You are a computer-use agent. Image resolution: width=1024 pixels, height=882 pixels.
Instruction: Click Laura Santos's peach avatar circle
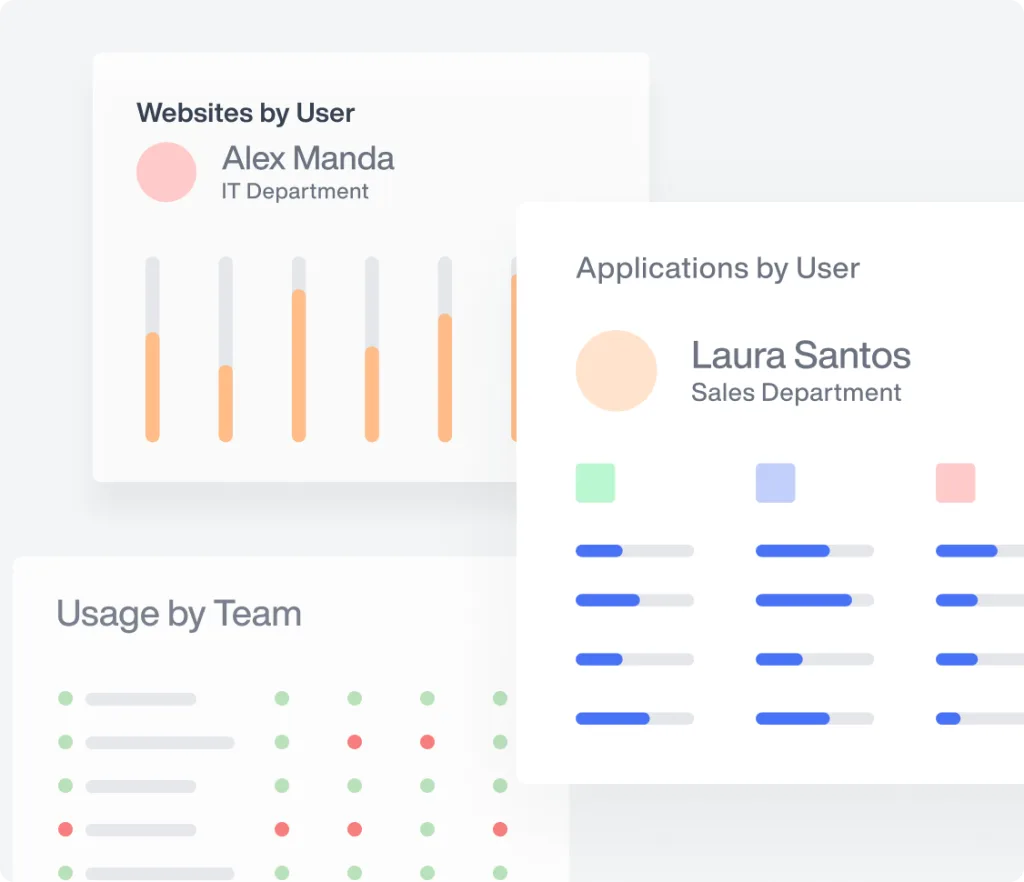pos(616,370)
